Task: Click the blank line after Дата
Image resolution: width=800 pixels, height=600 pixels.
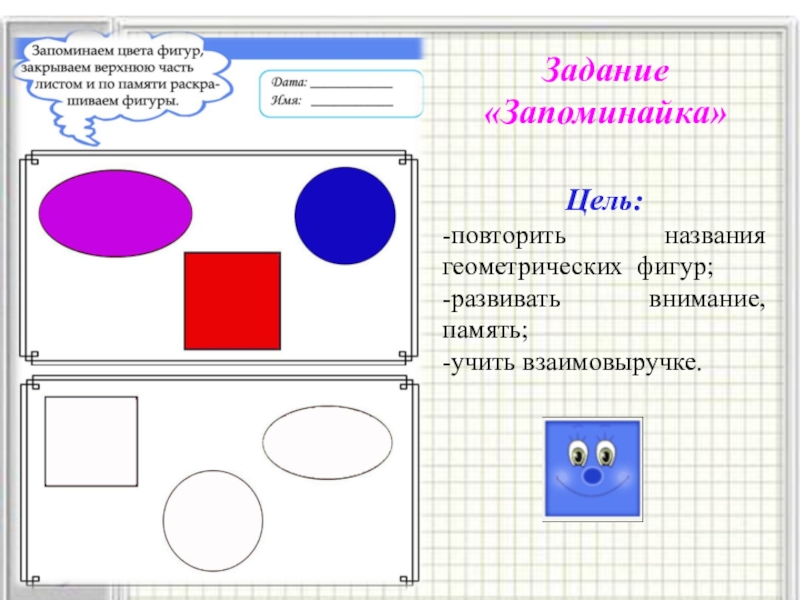Action: coord(351,86)
